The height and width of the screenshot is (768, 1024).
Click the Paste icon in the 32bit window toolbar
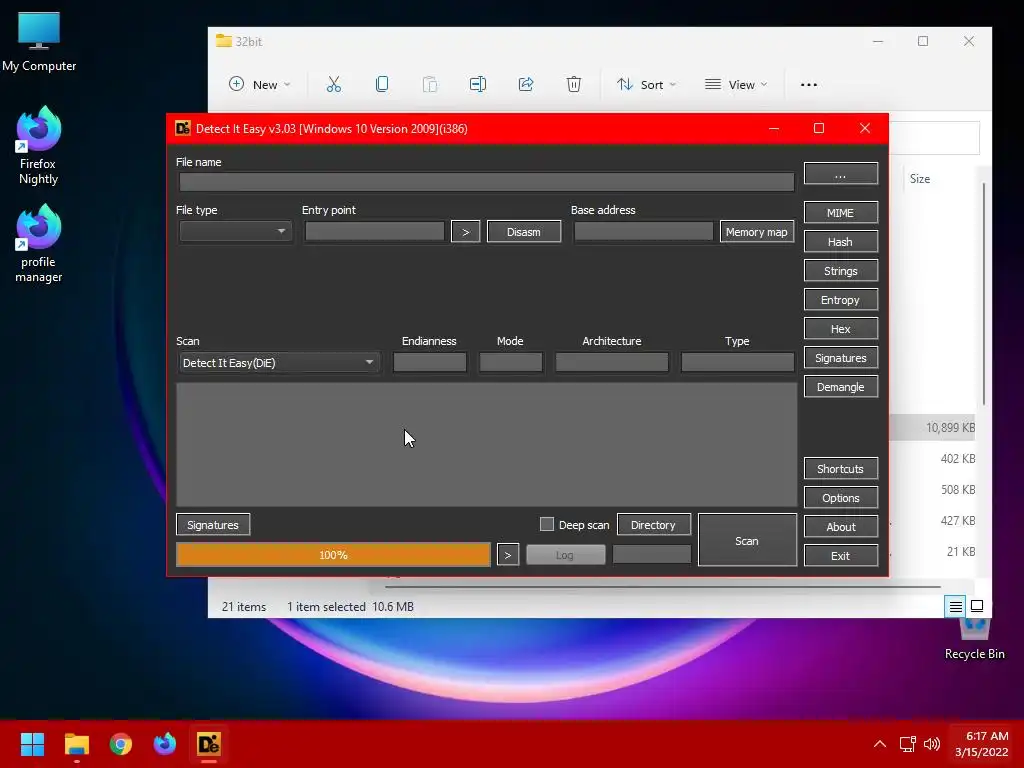(x=430, y=84)
